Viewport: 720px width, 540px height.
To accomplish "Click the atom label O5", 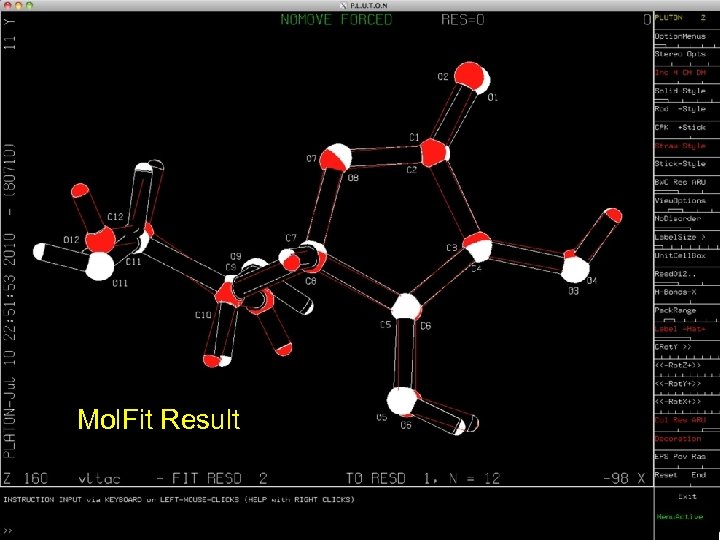I will [382, 417].
